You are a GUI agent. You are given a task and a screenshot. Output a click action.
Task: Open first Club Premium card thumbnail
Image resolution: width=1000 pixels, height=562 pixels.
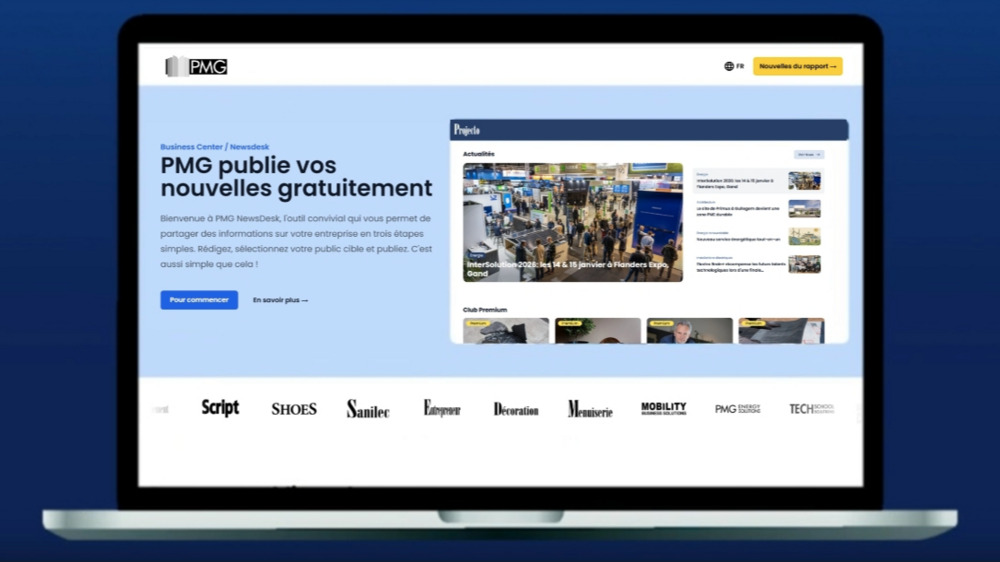[506, 330]
